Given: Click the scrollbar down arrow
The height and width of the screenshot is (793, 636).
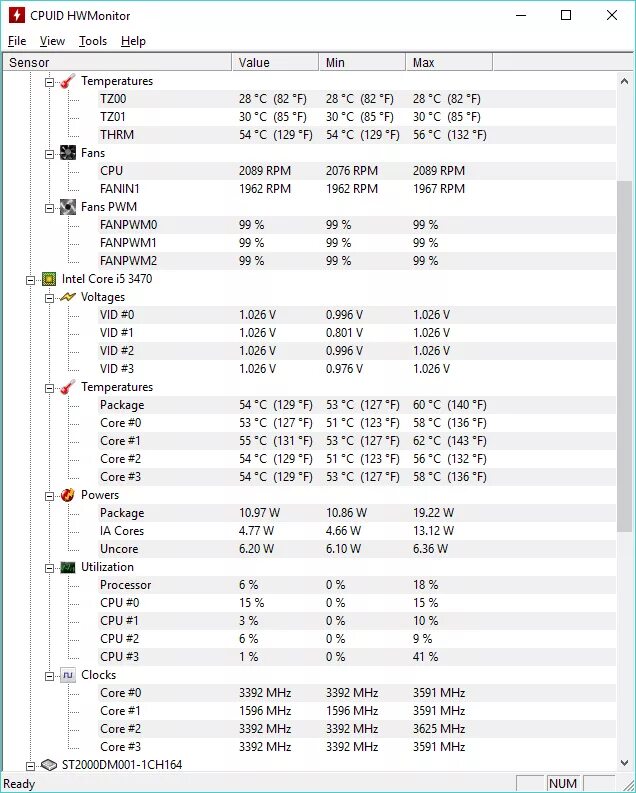Looking at the screenshot, I should tap(624, 763).
